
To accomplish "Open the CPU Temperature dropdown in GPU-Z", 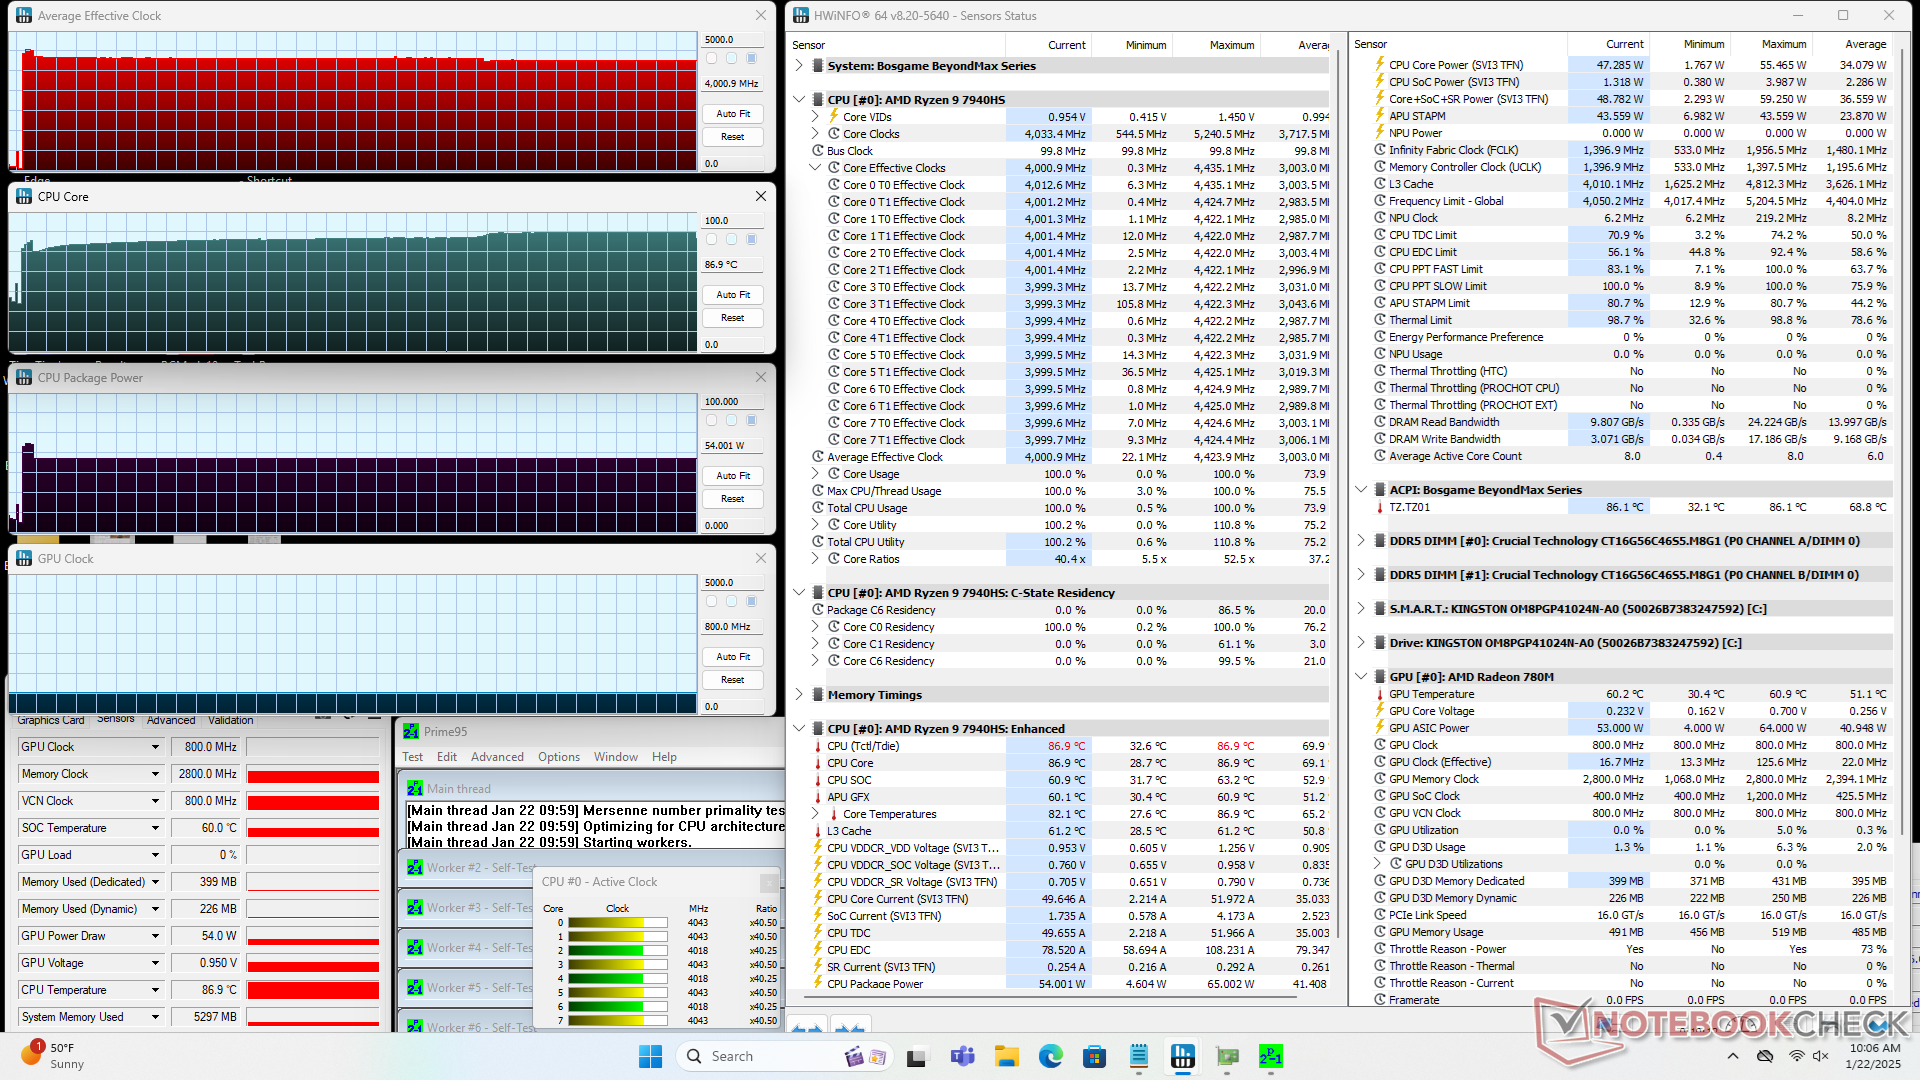I will click(155, 990).
